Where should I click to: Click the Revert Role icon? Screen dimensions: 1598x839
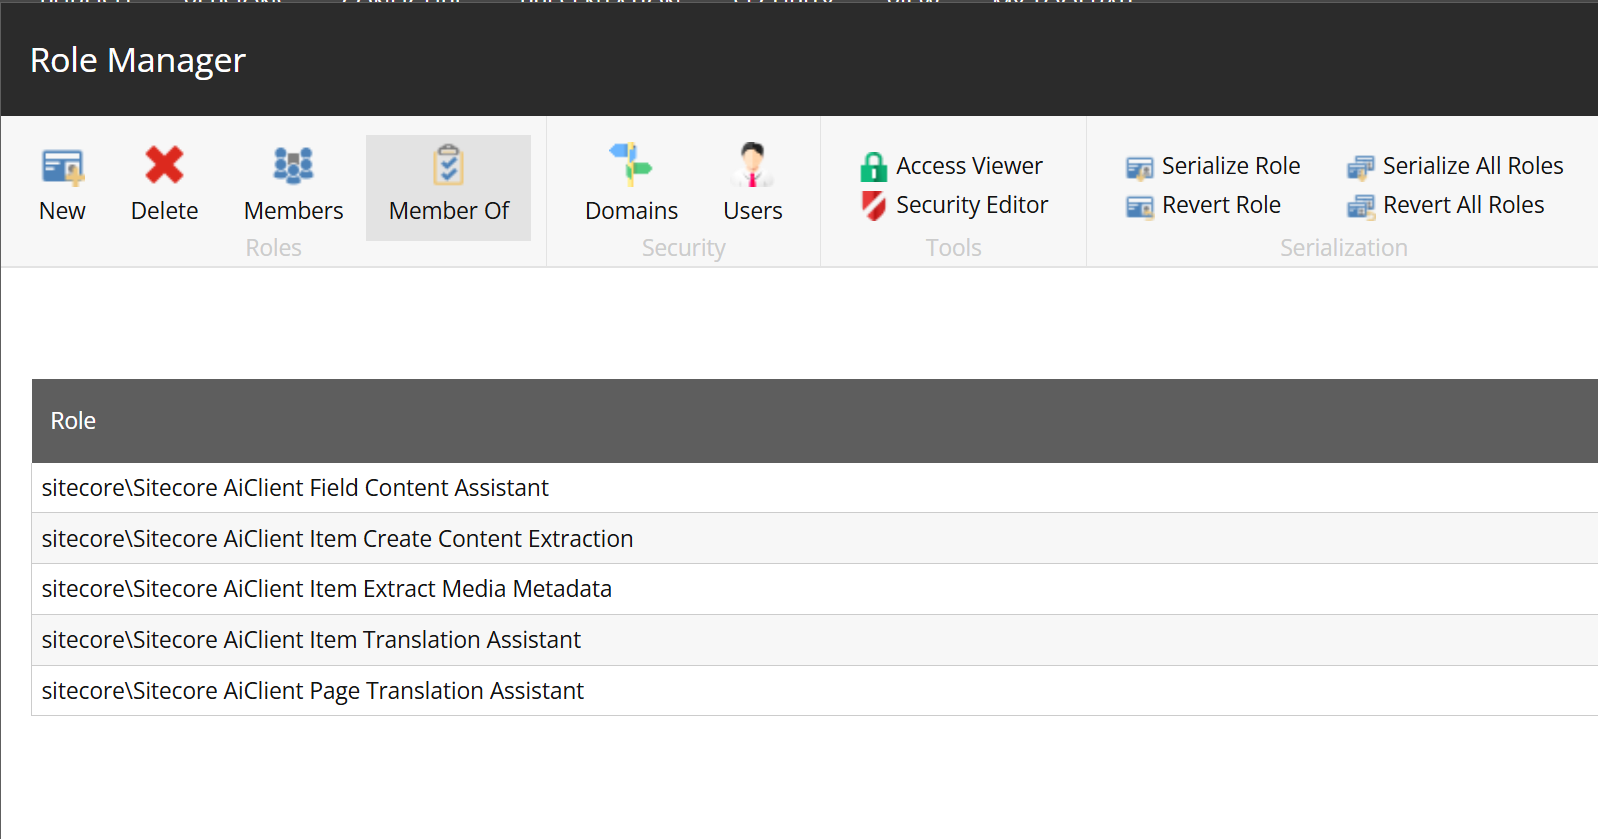1139,207
